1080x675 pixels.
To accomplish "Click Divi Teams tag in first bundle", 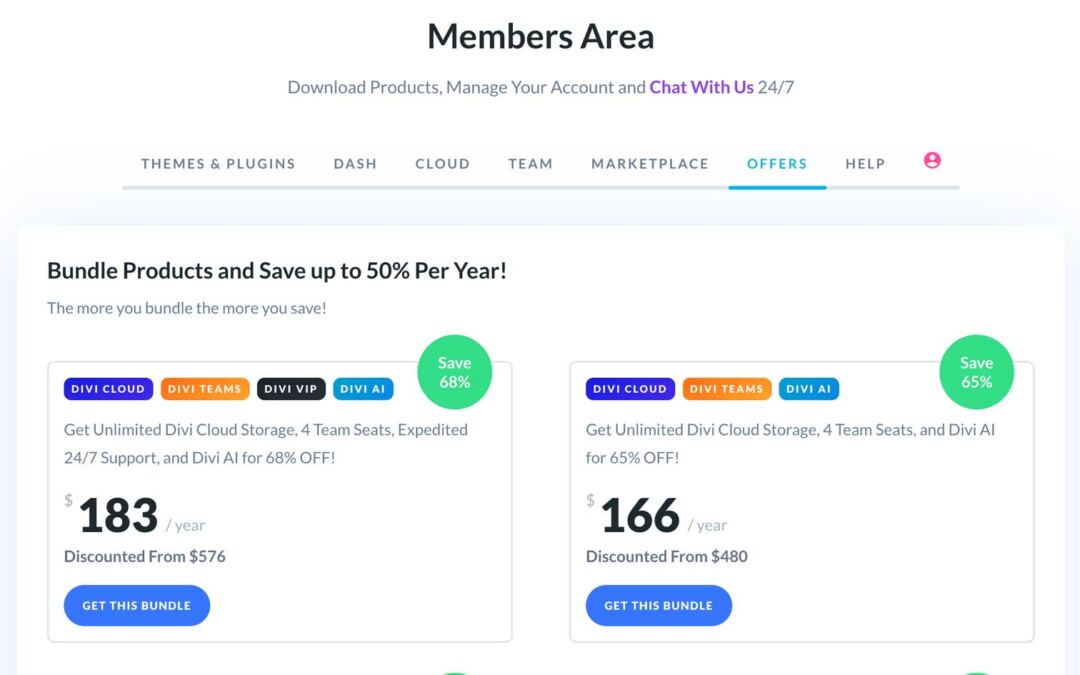I will [204, 389].
